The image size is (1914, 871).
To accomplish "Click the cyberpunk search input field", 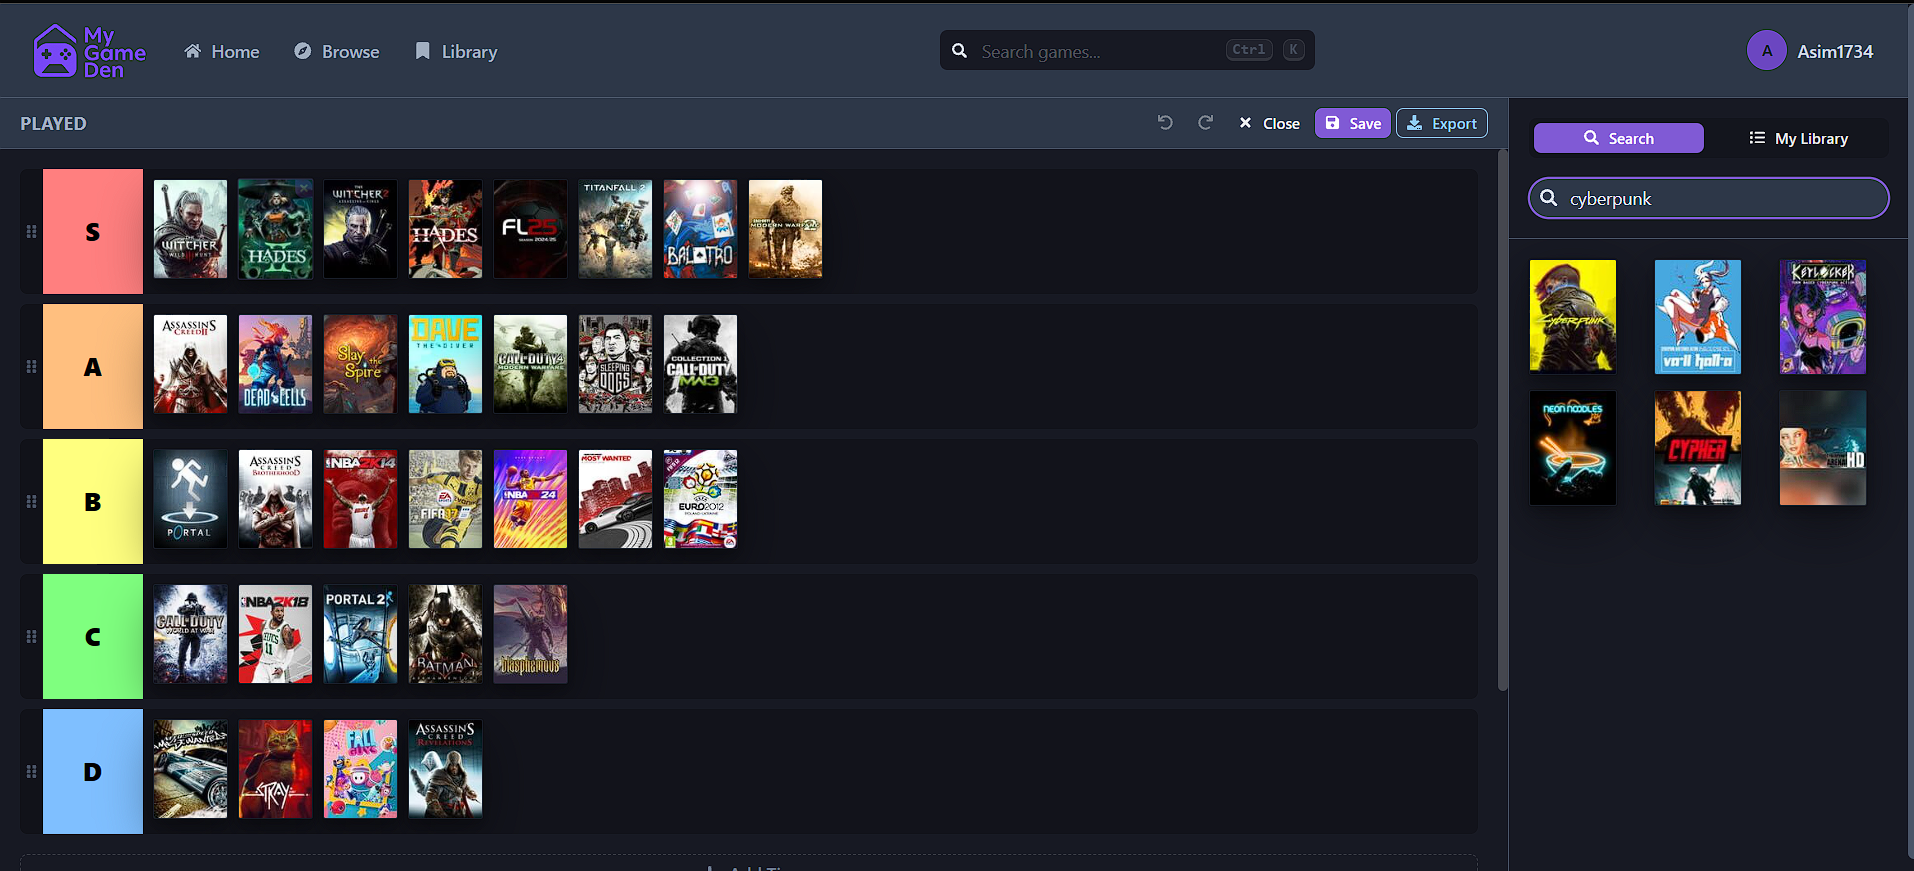I will point(1708,198).
